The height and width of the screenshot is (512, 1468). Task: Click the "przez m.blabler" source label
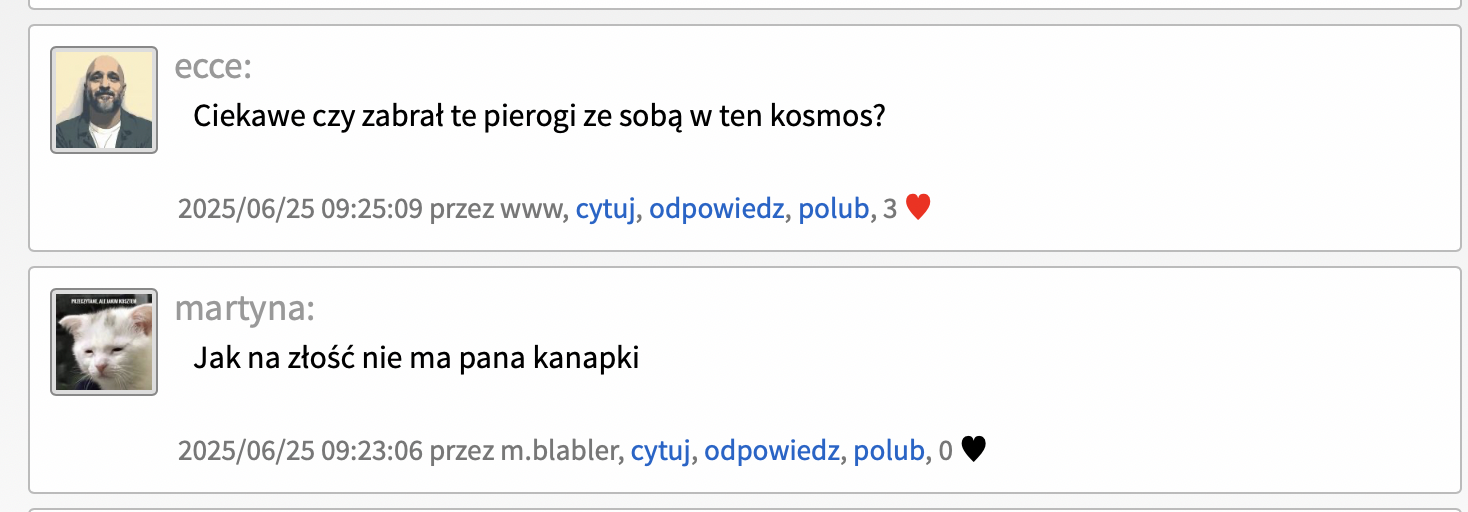tap(526, 452)
